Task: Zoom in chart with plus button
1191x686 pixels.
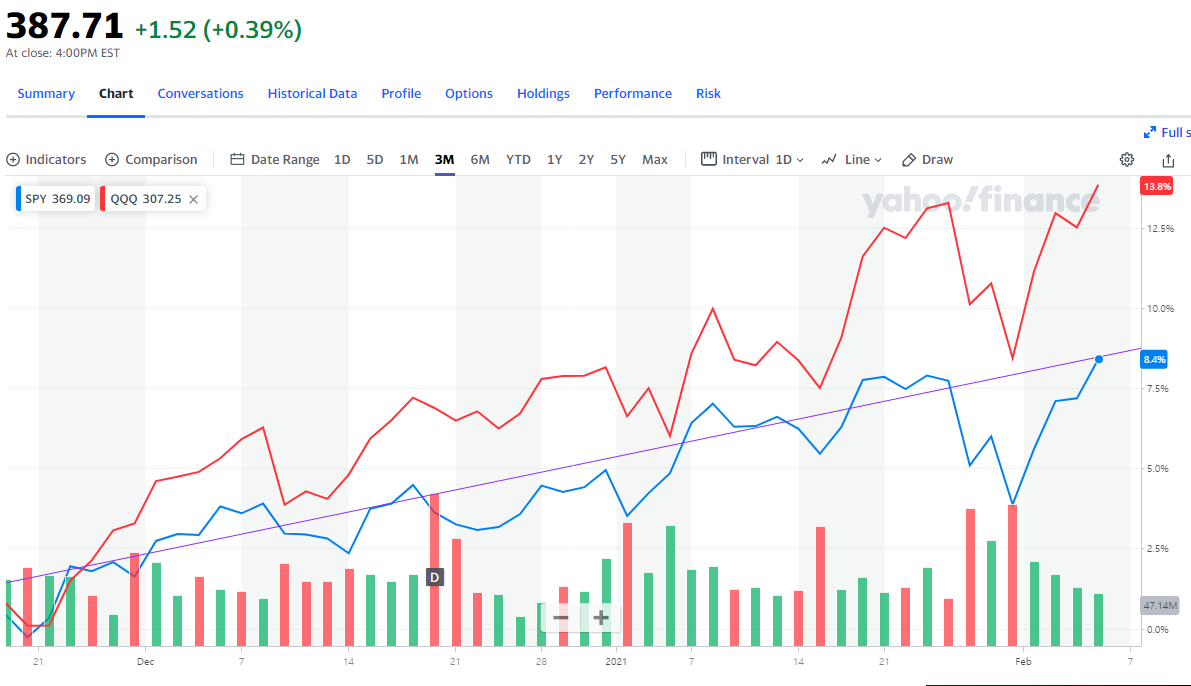Action: pos(601,617)
